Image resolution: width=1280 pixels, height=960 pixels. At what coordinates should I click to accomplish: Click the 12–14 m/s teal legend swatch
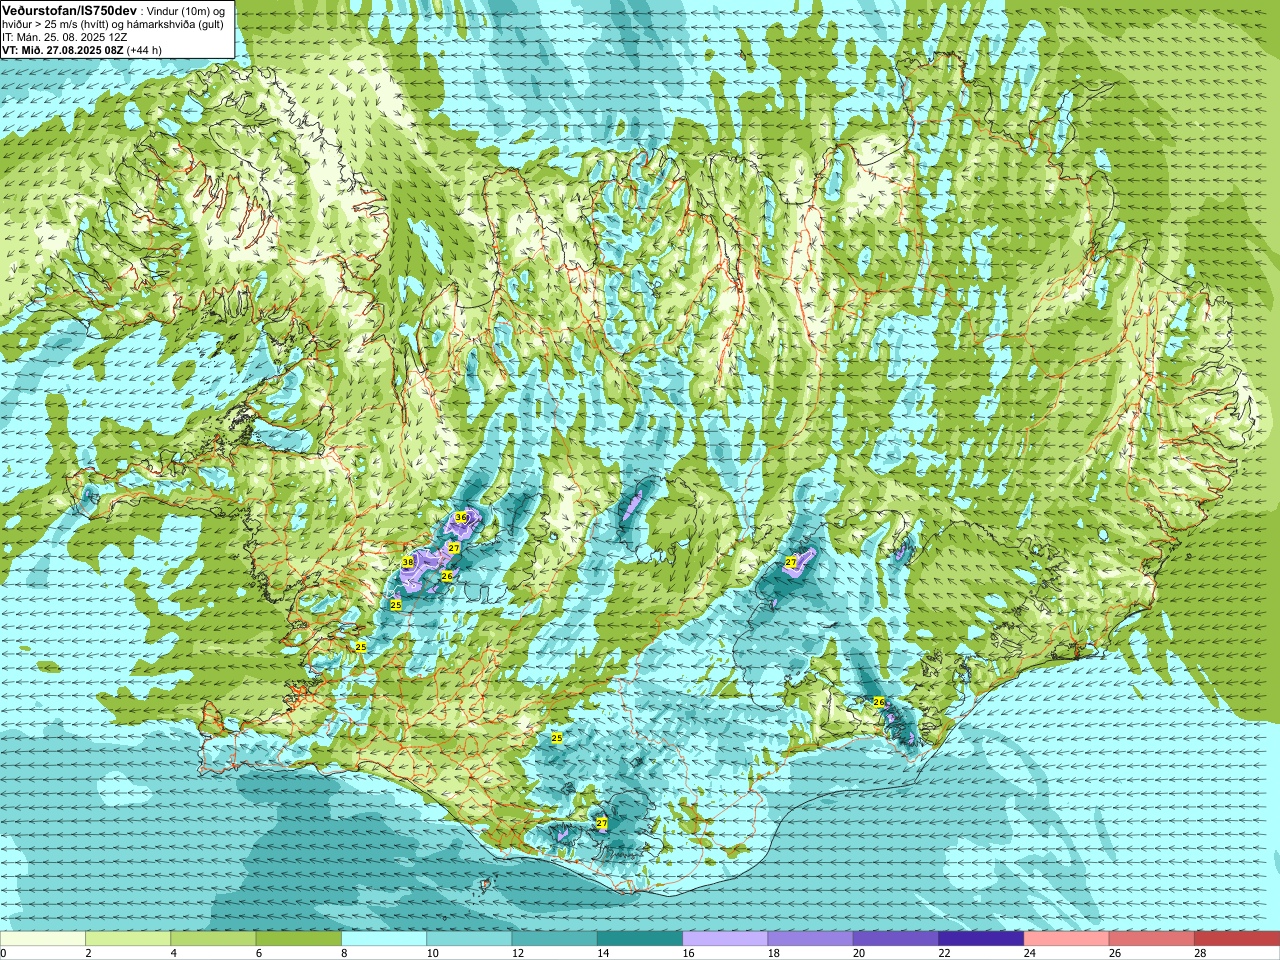555,939
